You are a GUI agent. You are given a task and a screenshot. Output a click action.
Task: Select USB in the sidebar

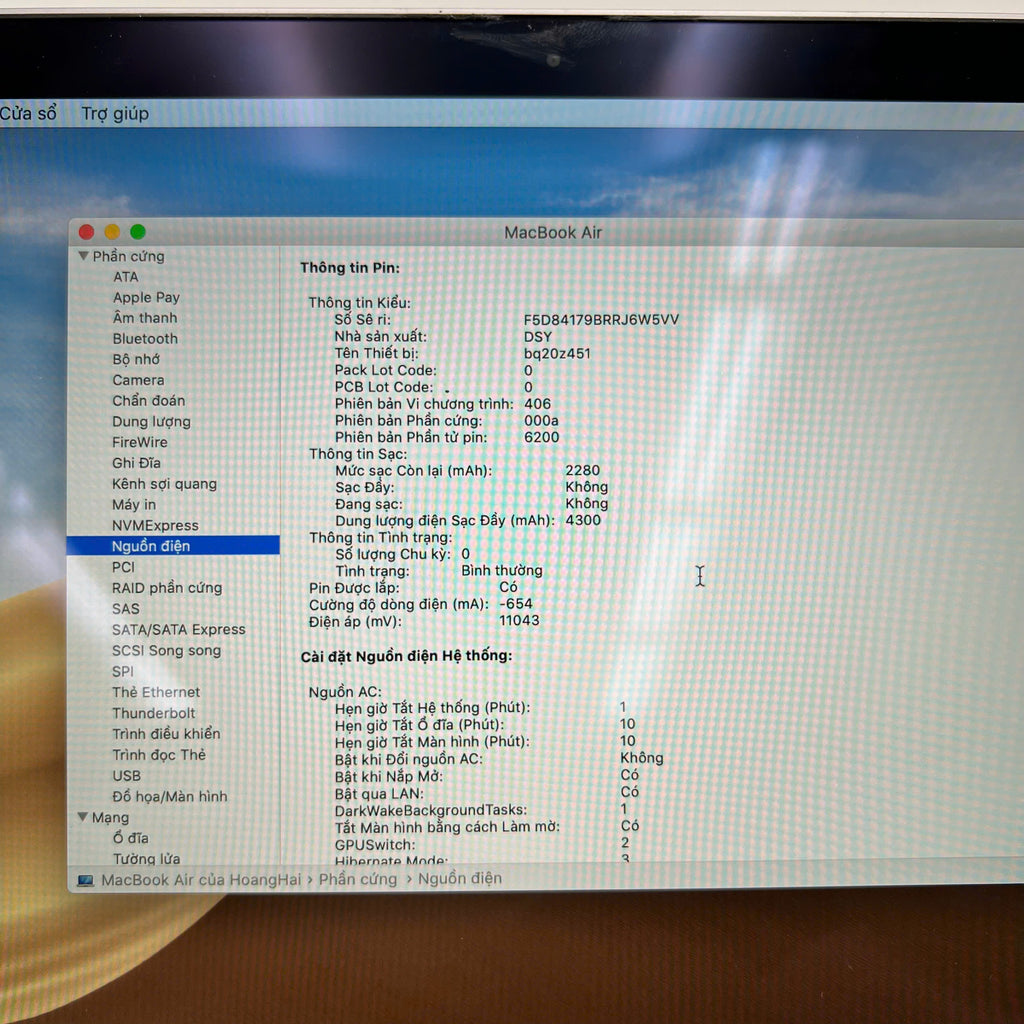(126, 776)
